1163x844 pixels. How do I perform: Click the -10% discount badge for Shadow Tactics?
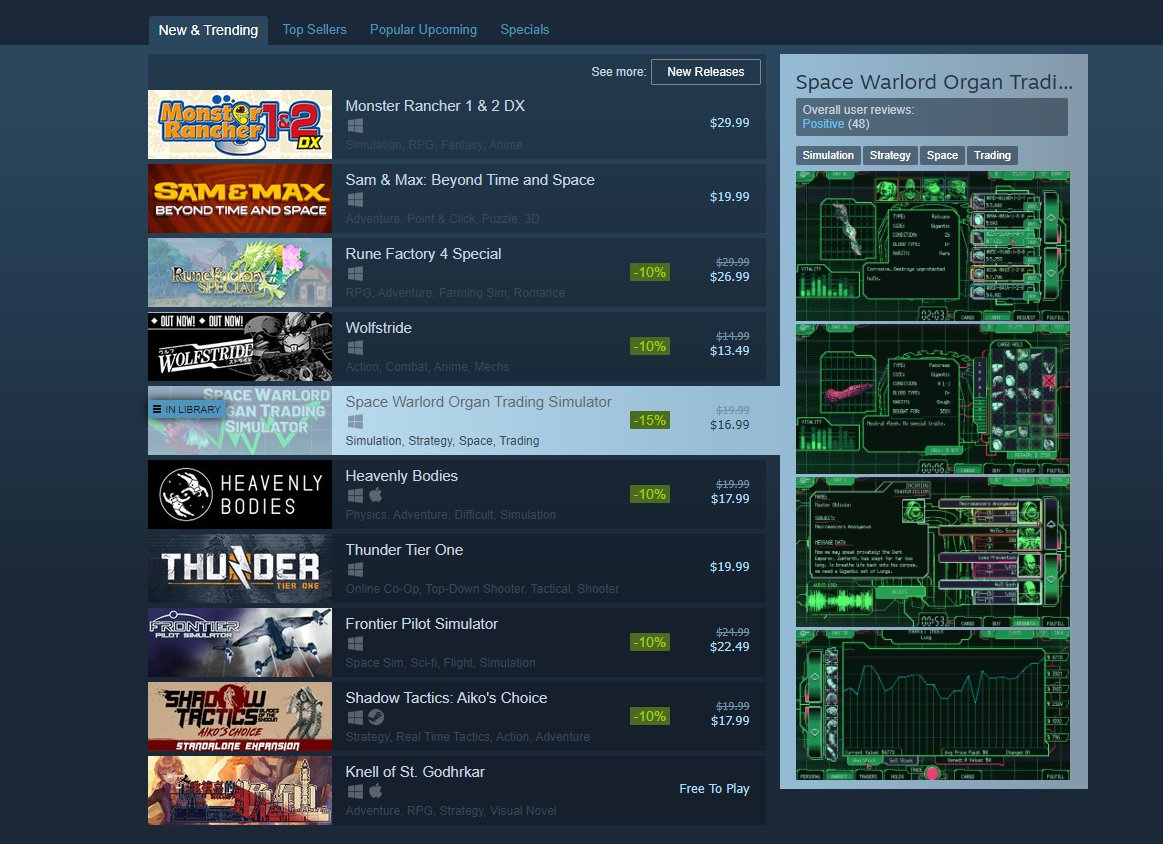(650, 716)
